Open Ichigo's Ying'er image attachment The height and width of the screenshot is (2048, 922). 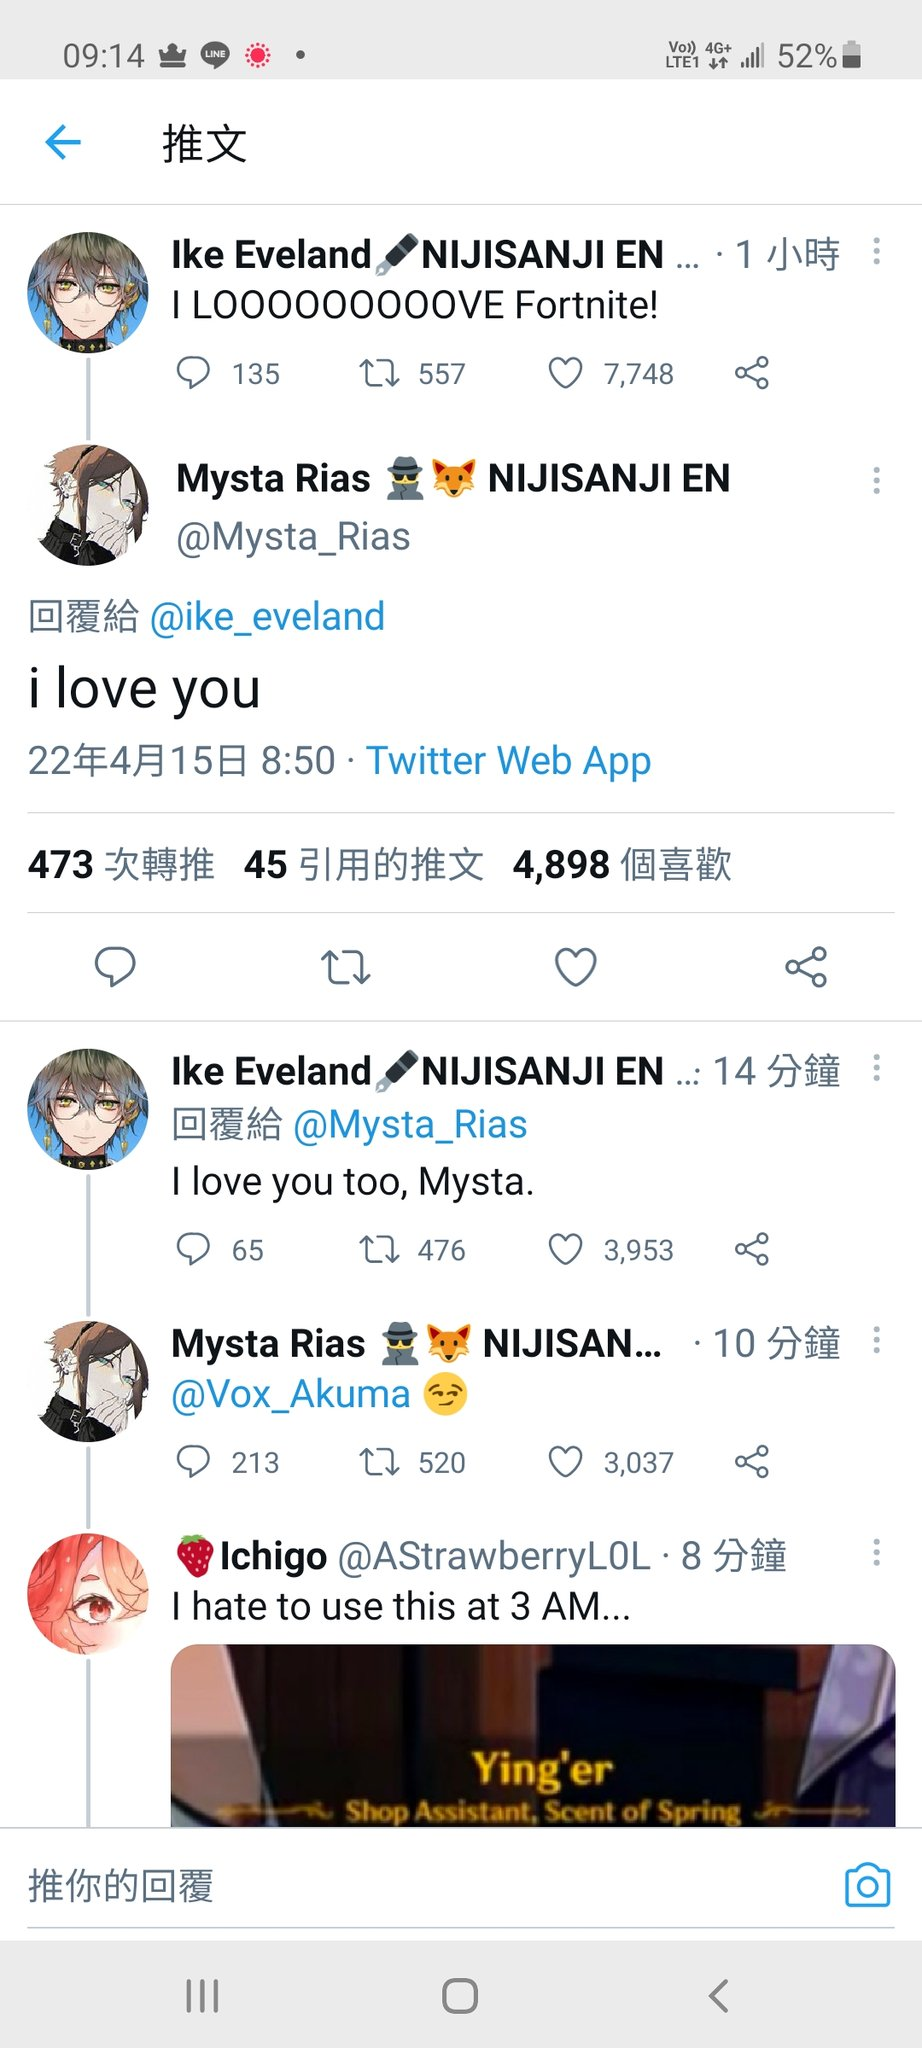[x=533, y=1736]
